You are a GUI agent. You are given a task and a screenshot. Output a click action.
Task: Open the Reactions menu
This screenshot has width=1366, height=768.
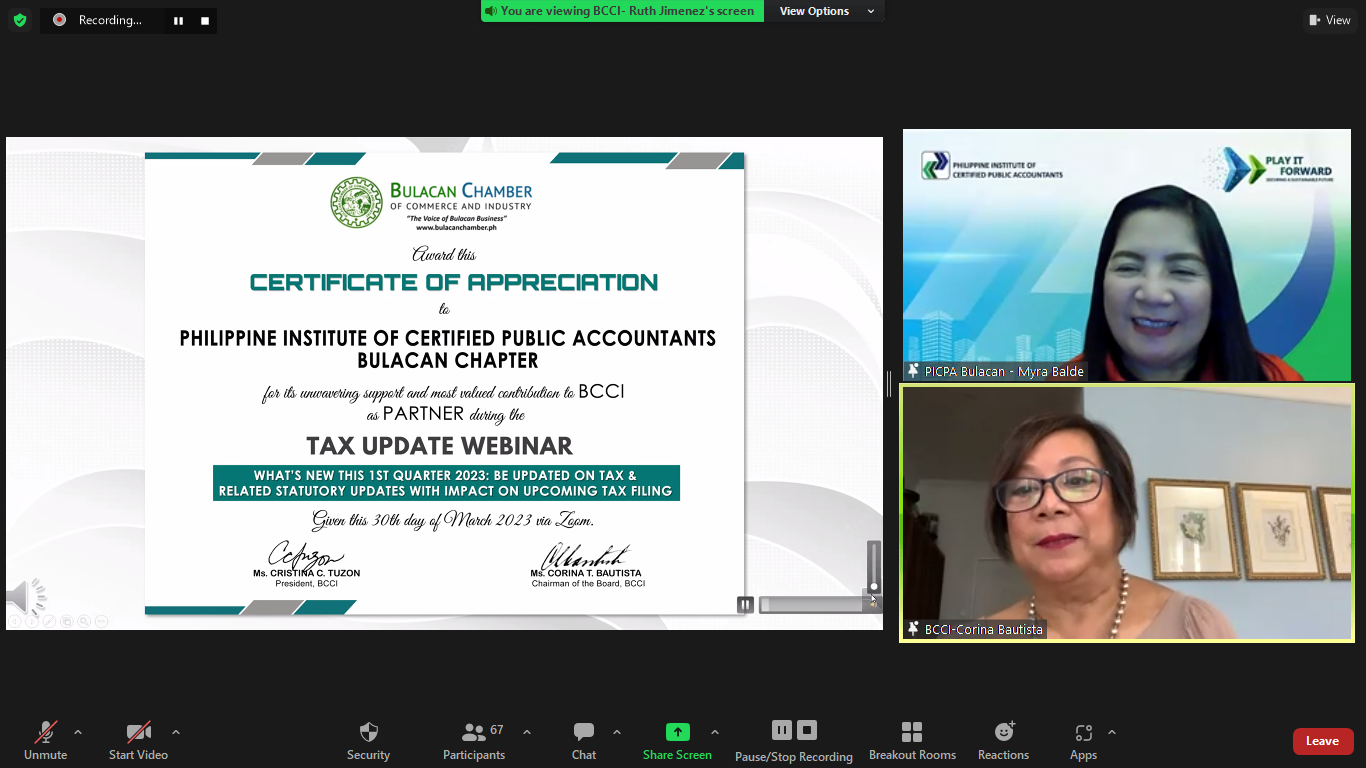point(1003,741)
